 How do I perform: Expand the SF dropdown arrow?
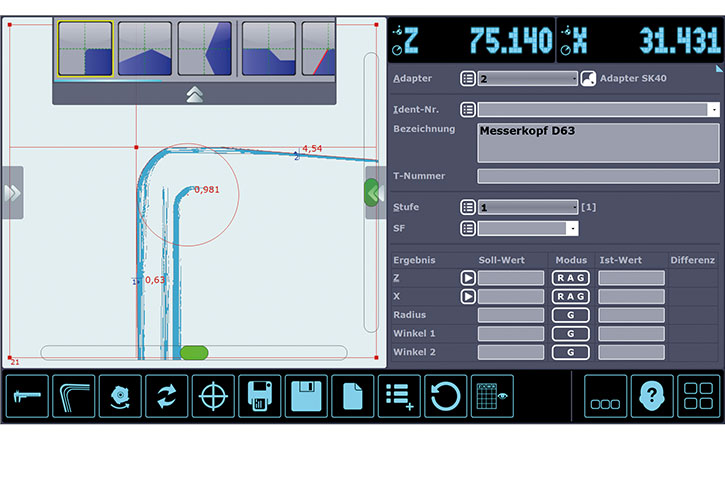click(x=572, y=228)
